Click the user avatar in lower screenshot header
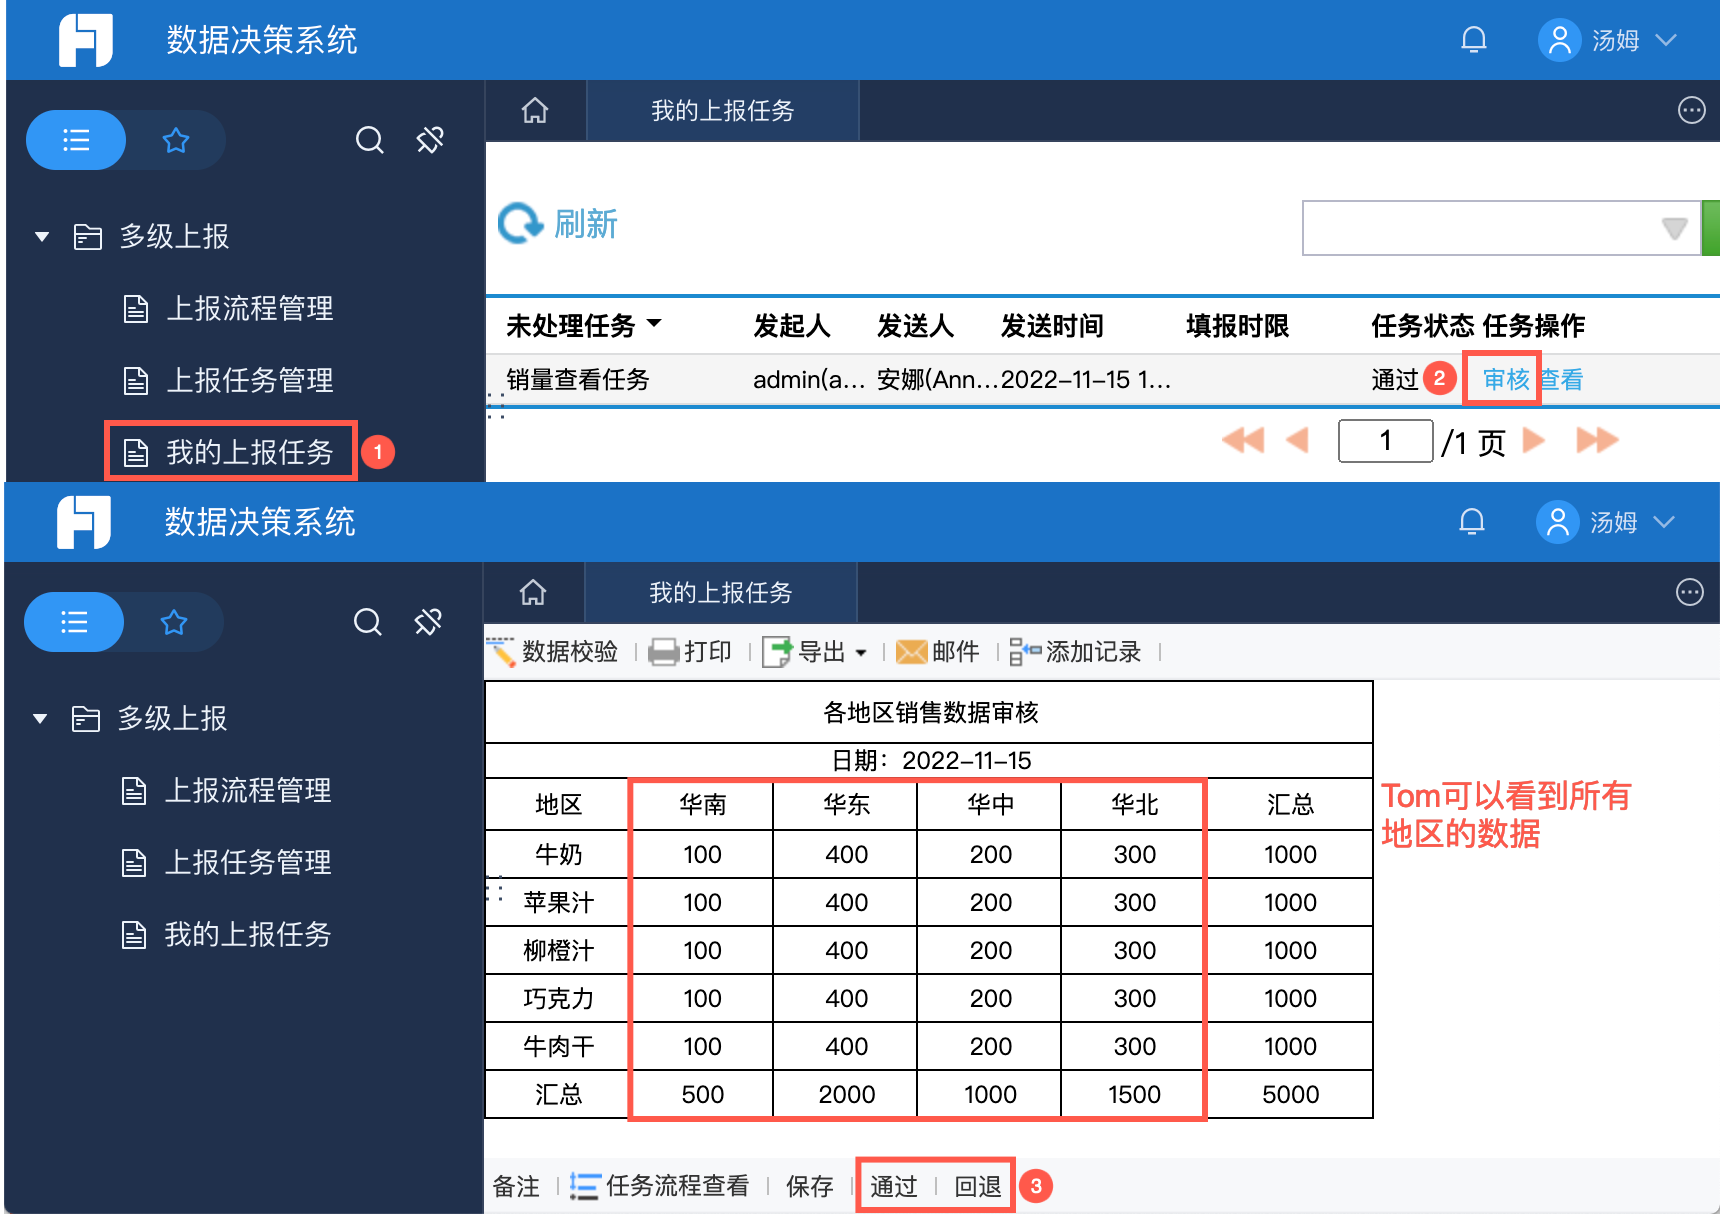Screen dimensions: 1720x1214 [1557, 522]
